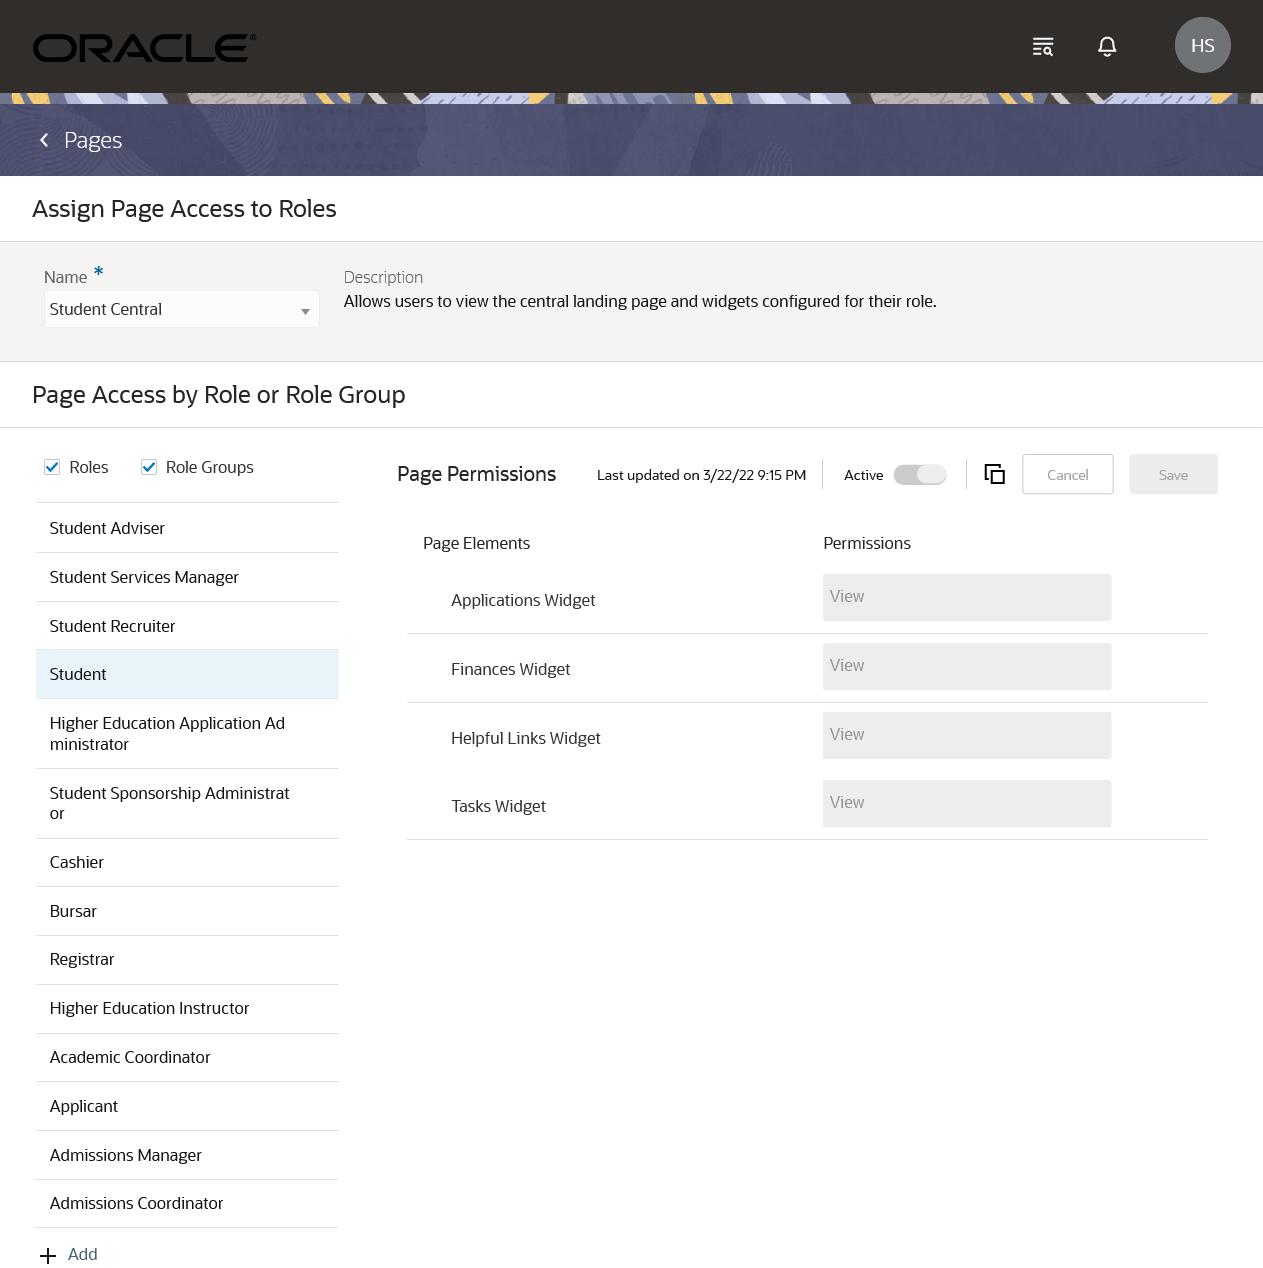
Task: Uncheck the Role Groups checkbox
Action: 149,467
